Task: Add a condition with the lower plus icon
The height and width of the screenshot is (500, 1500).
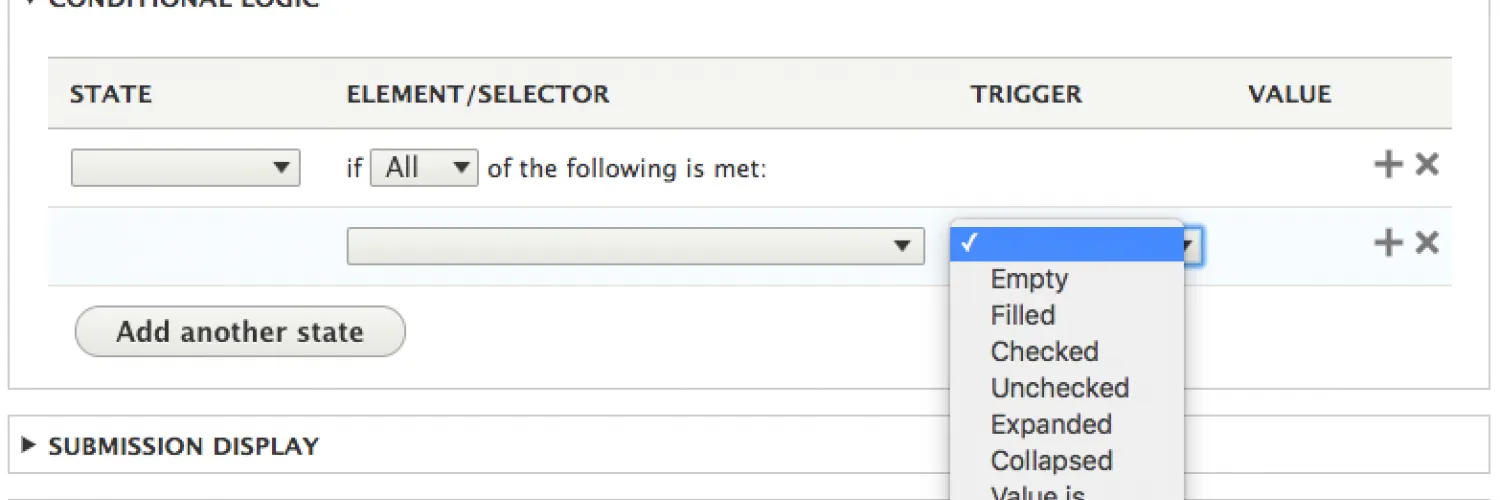Action: click(1388, 243)
